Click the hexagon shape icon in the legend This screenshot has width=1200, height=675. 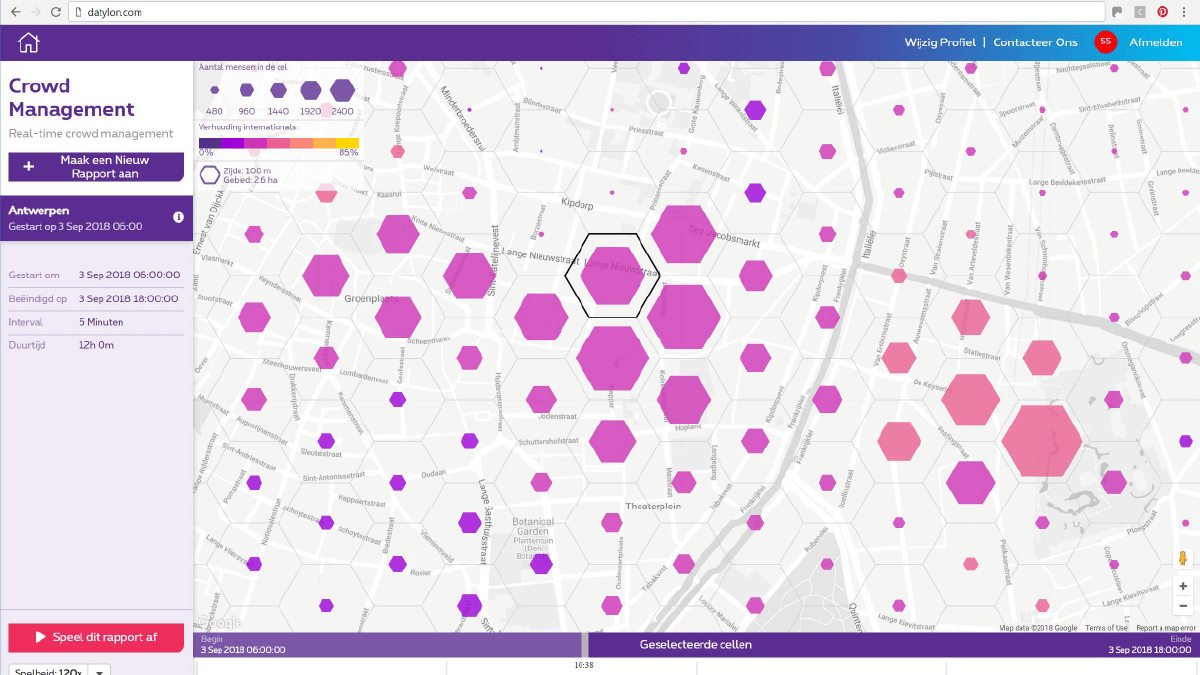(x=209, y=174)
